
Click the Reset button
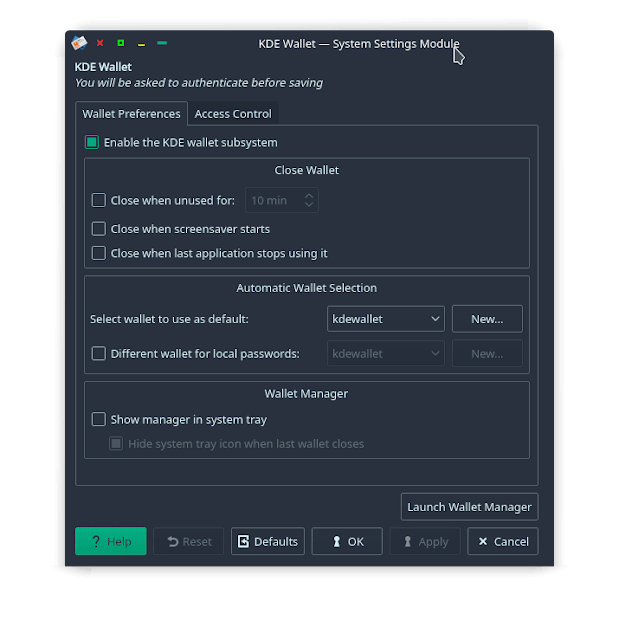pyautogui.click(x=189, y=541)
